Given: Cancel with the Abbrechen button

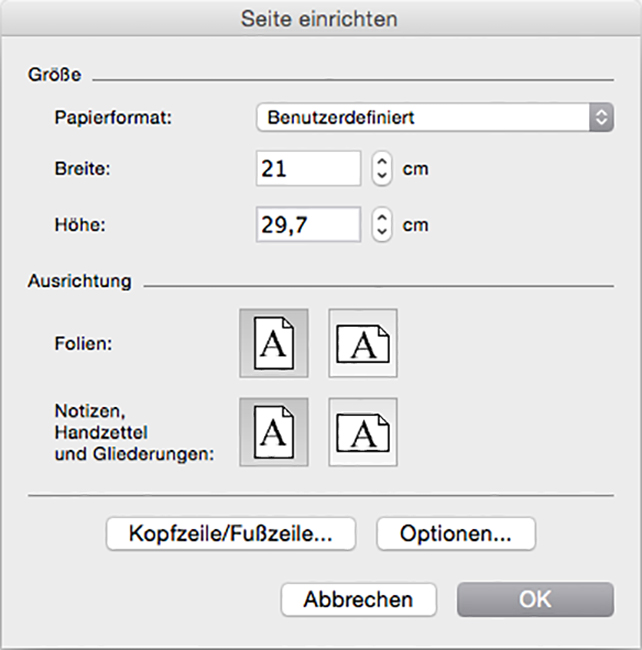Looking at the screenshot, I should coord(359,599).
